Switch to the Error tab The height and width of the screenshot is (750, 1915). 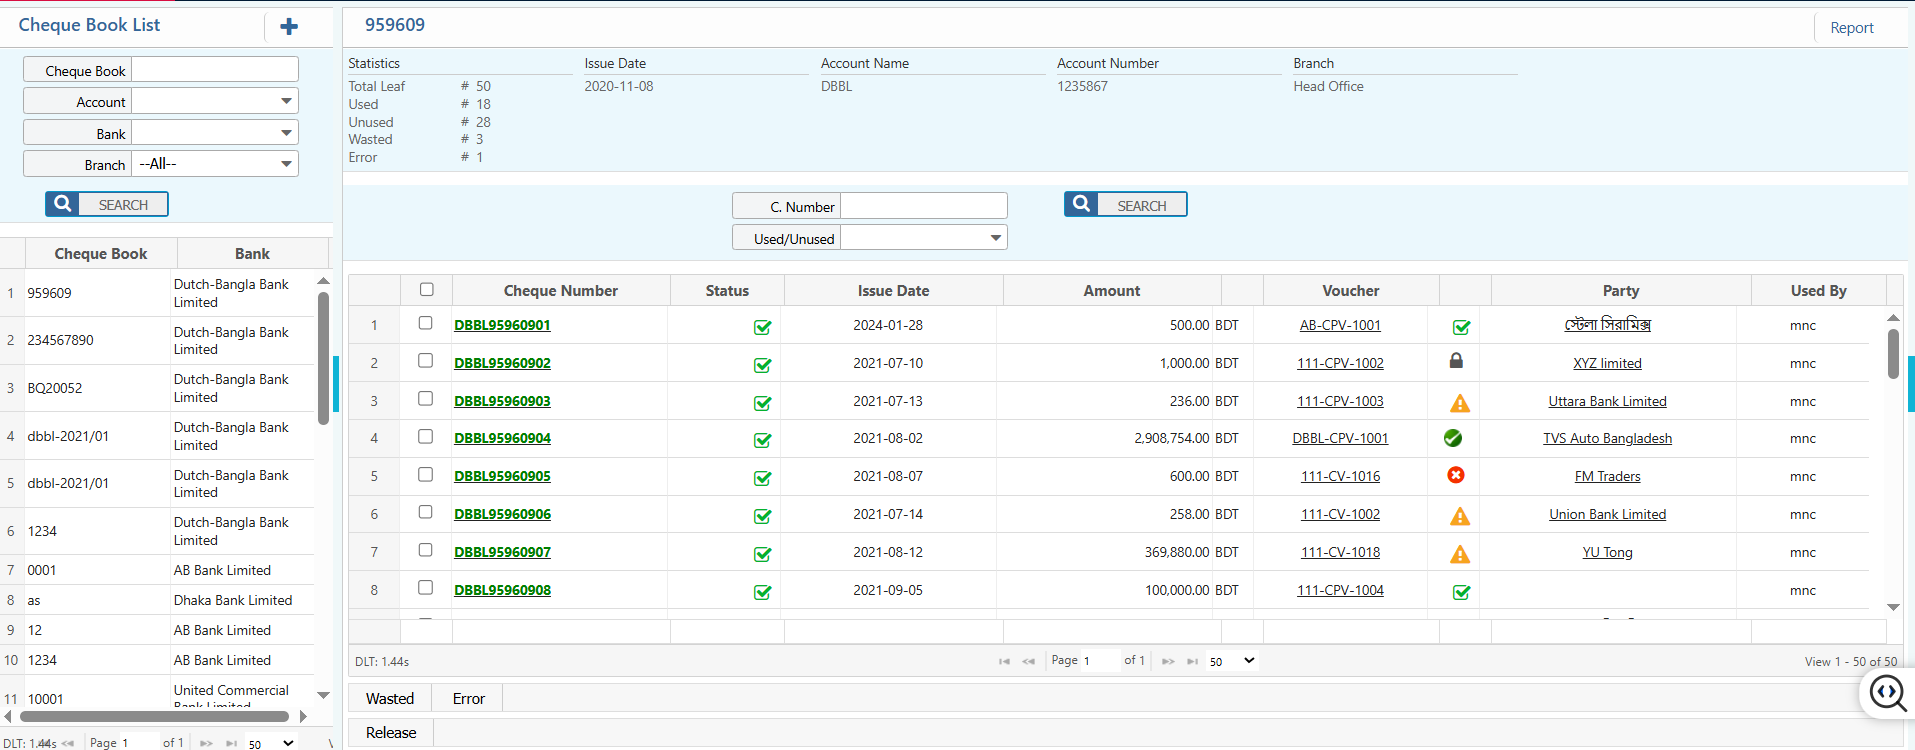(468, 699)
